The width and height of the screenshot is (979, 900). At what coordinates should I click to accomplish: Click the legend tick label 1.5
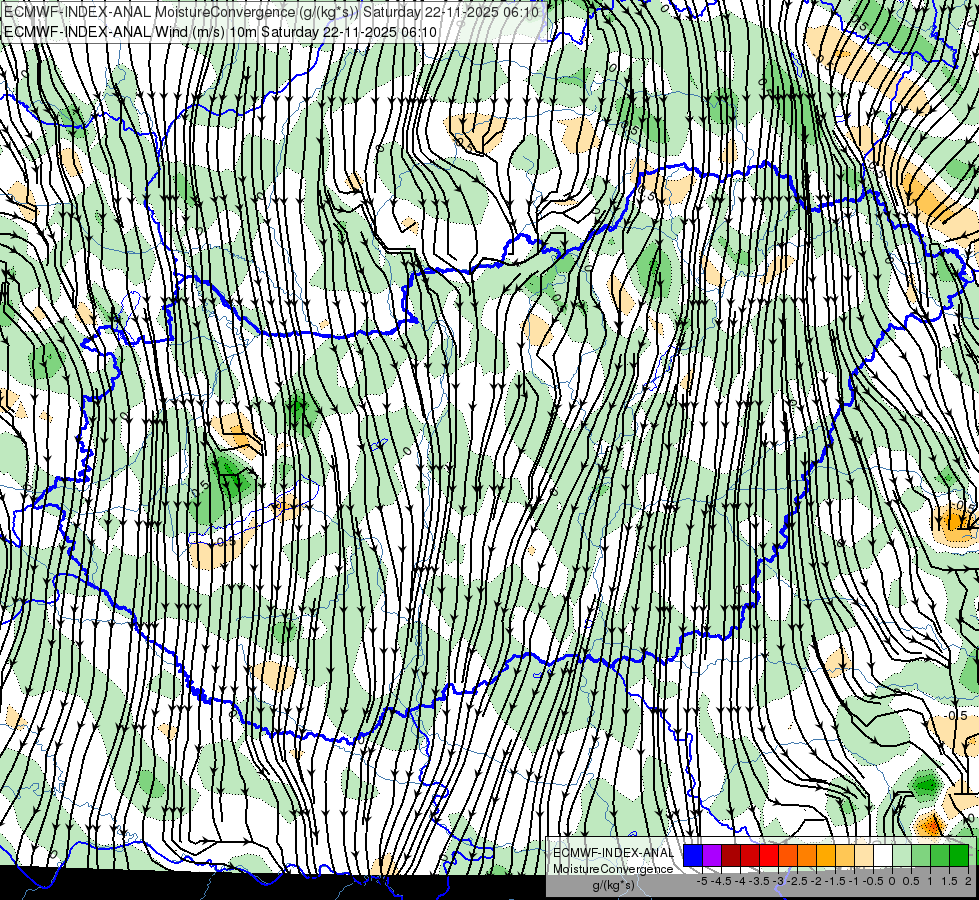(950, 881)
